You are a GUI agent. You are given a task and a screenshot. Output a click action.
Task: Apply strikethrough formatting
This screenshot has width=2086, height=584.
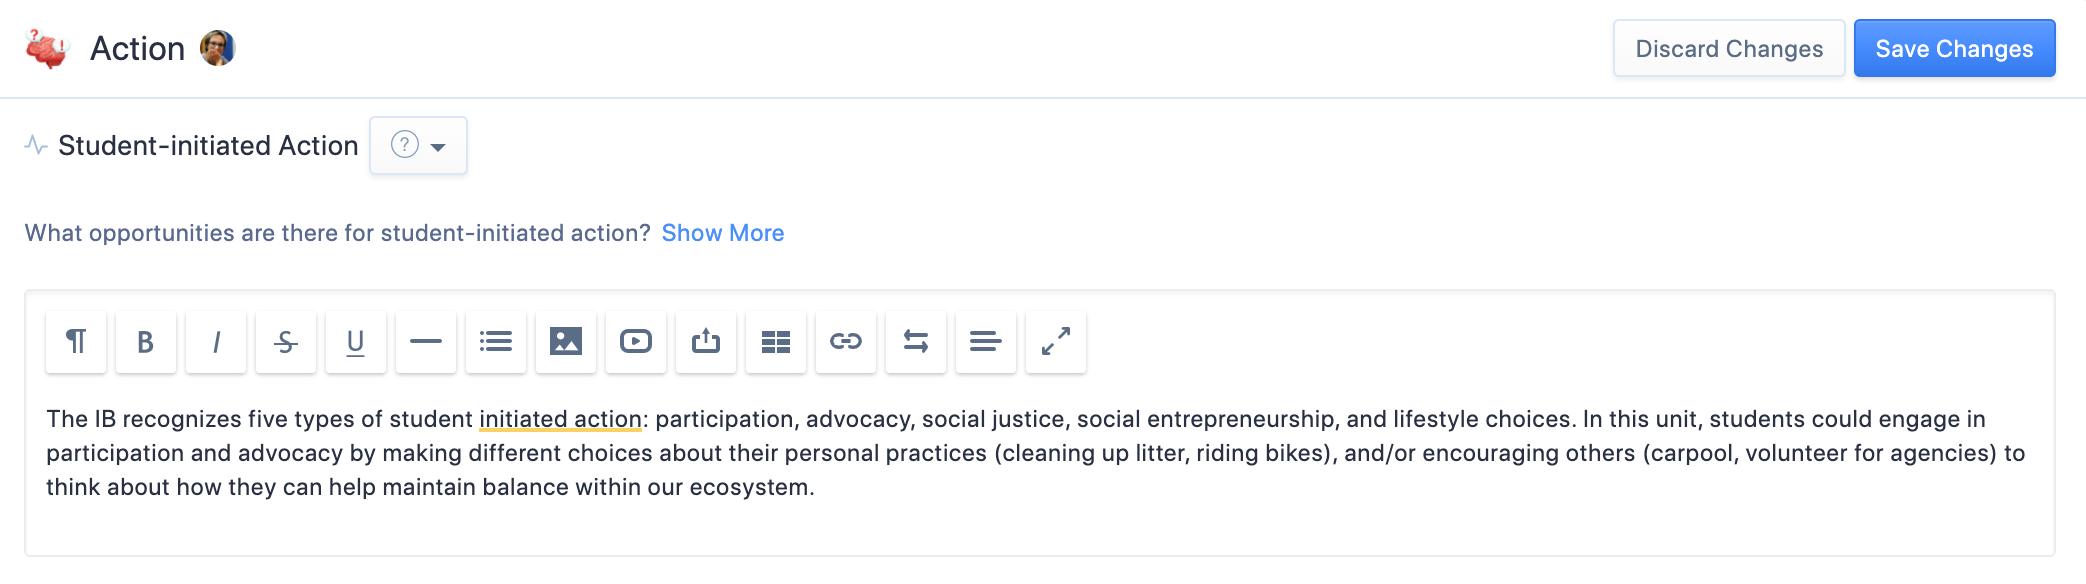tap(286, 342)
